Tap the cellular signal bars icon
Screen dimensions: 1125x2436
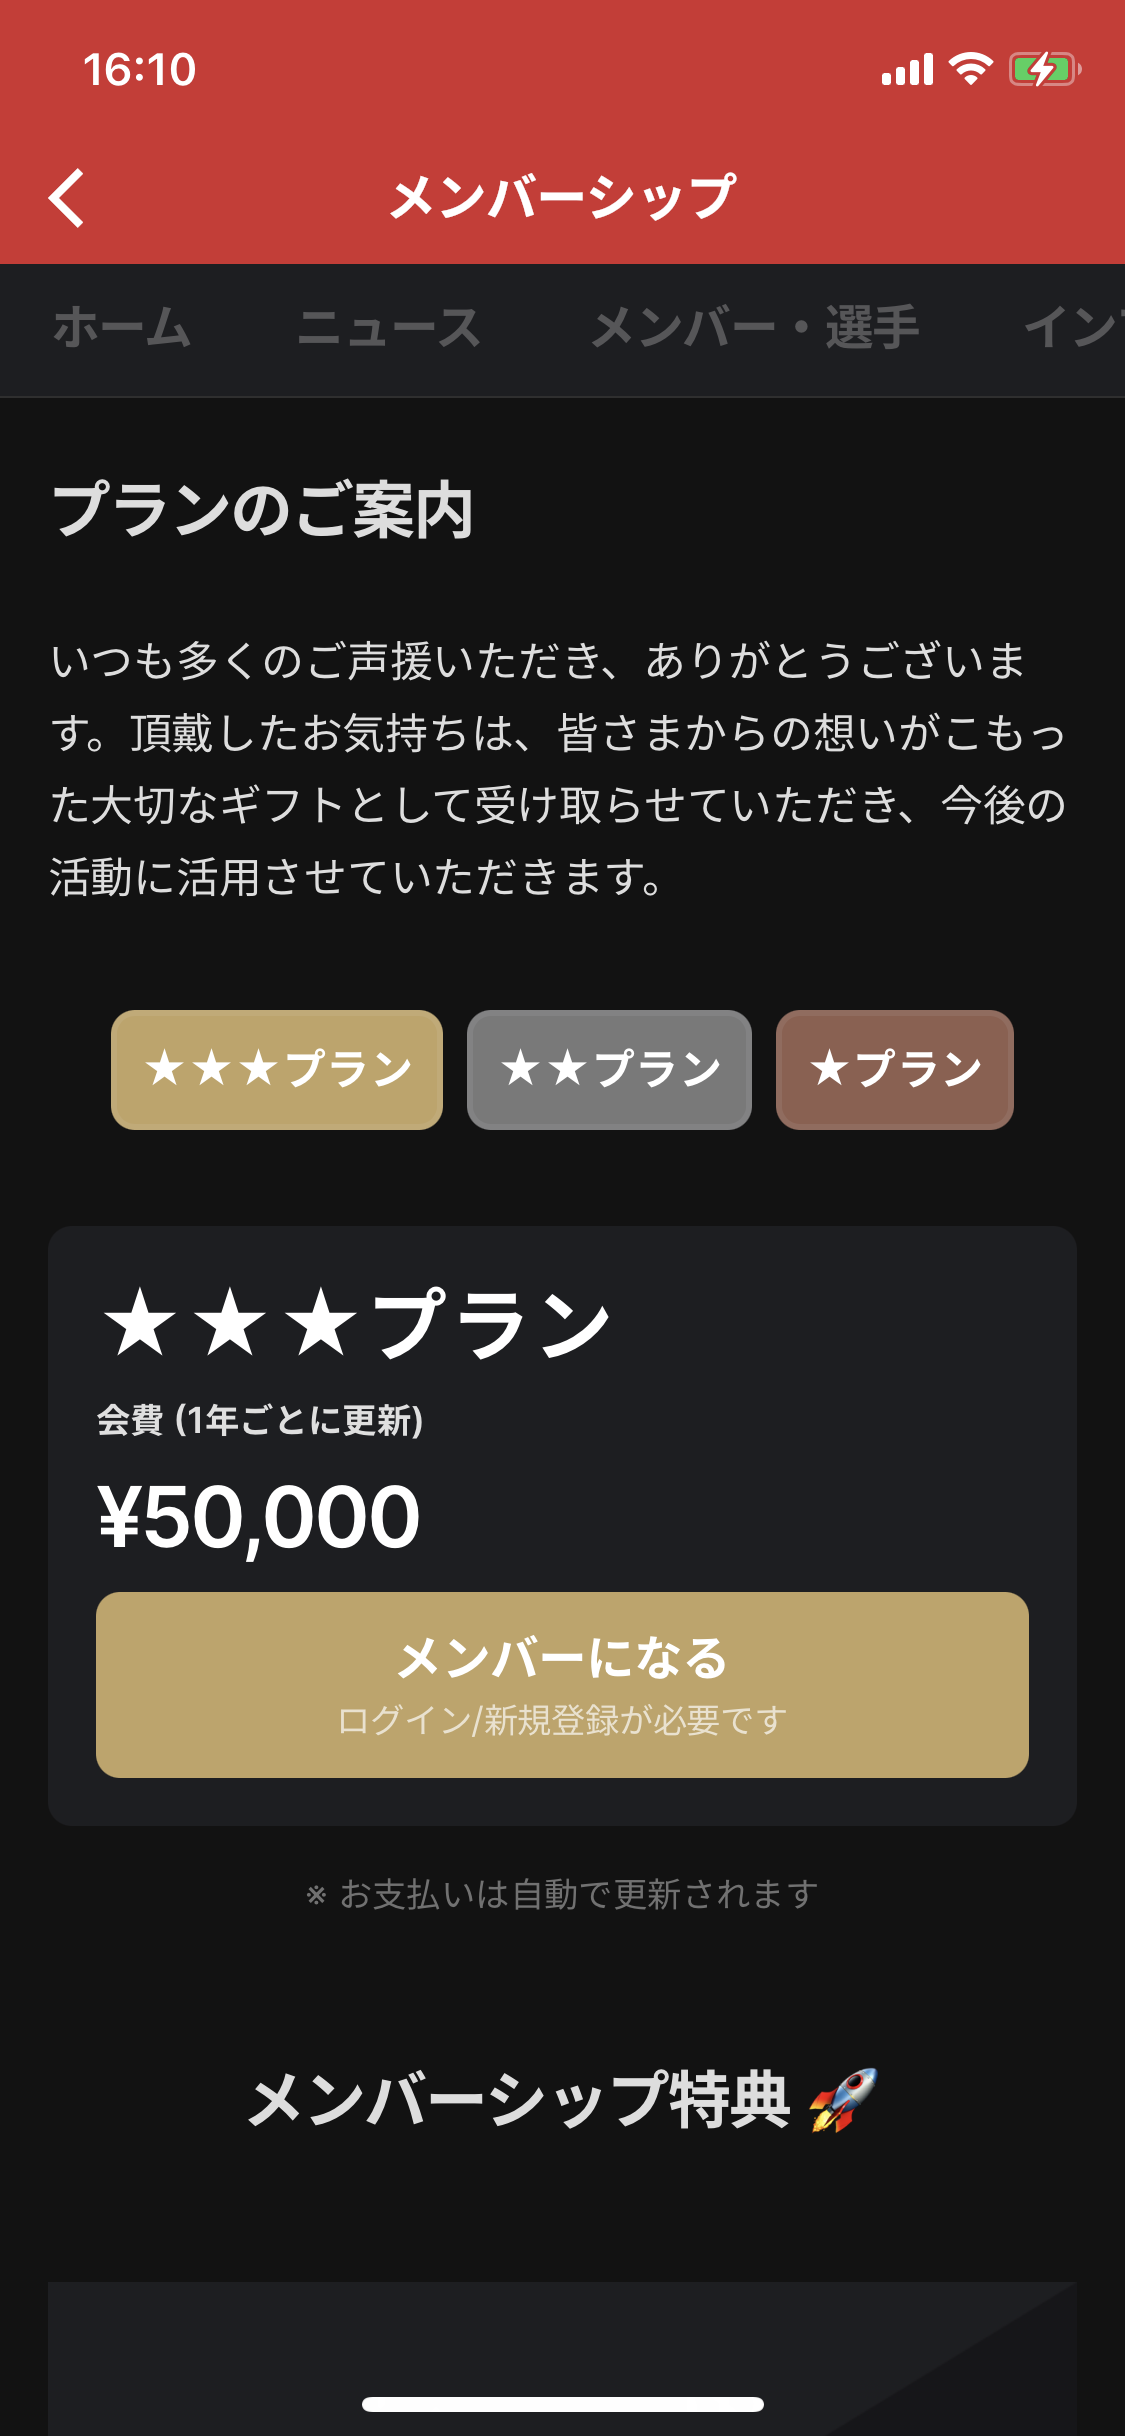[x=907, y=70]
